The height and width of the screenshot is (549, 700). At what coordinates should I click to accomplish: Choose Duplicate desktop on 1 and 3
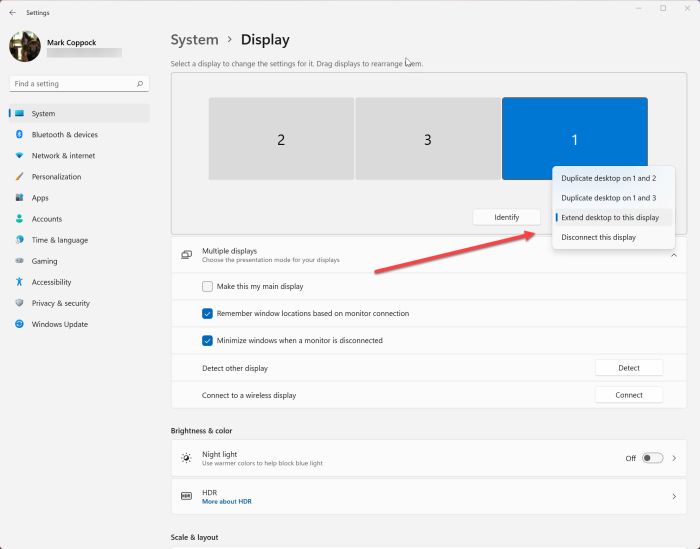pos(613,198)
